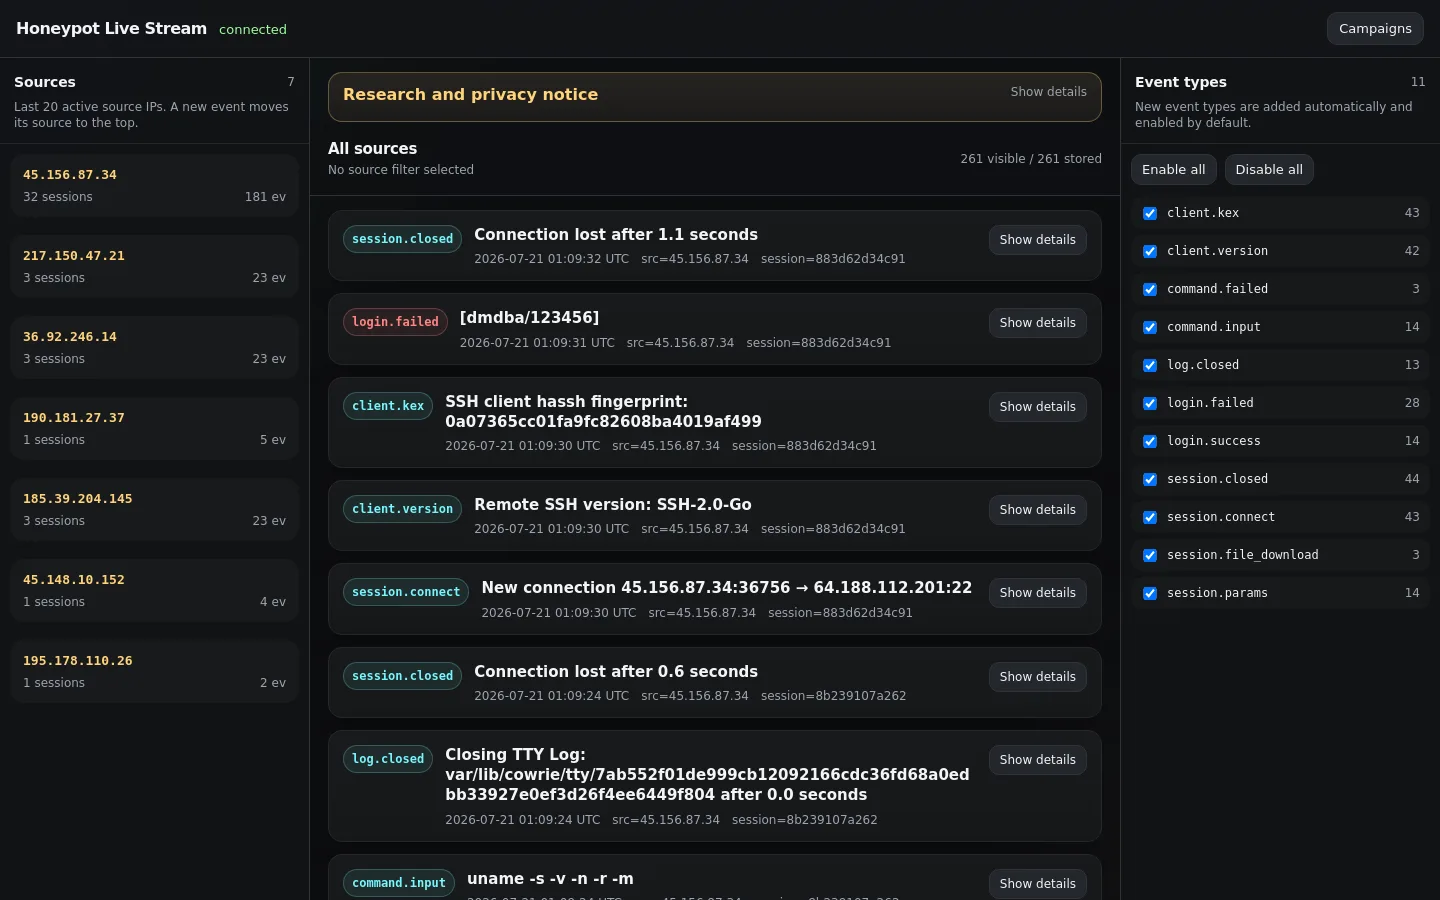Show details for Remote SSH version event

[x=1037, y=510]
